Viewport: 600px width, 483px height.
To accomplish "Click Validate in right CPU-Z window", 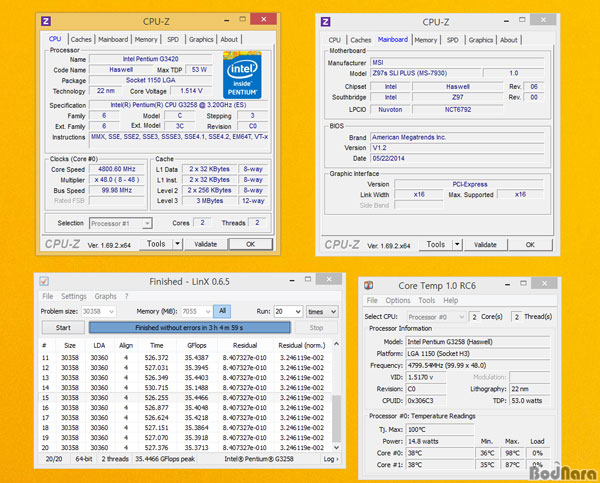I will pos(485,245).
